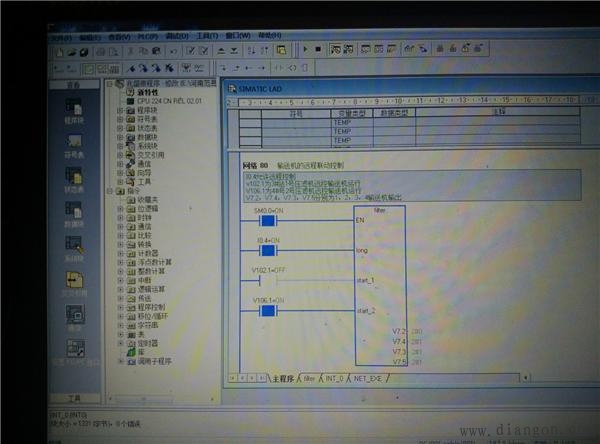Viewport: 600px width, 444px height.
Task: Collapse the 指令 tree node
Action: 110,191
